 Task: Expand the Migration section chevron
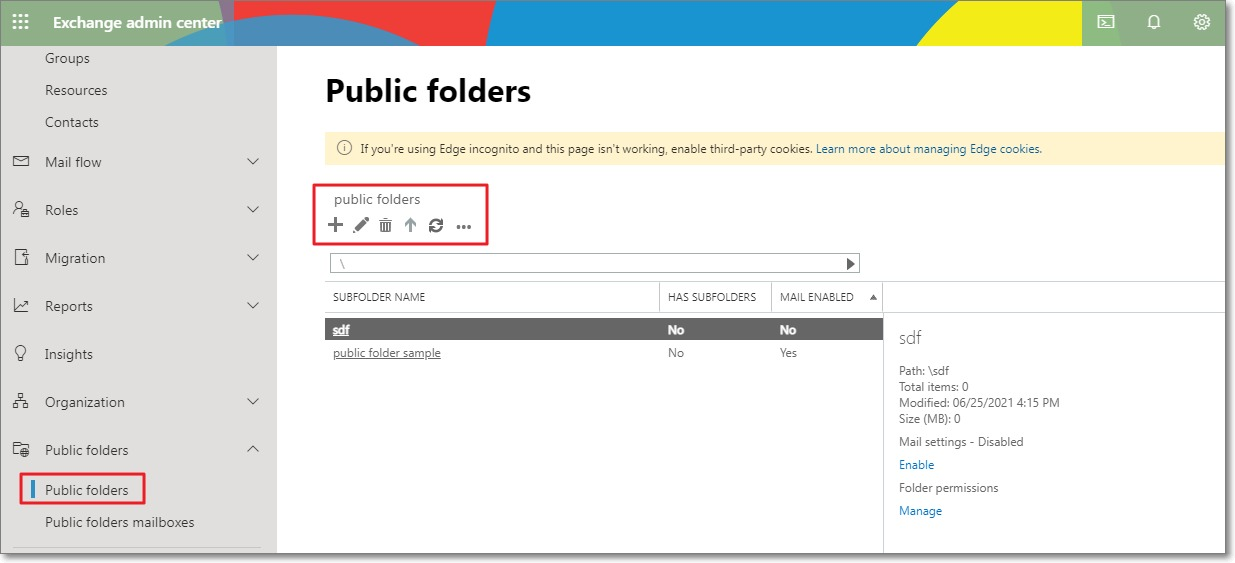click(x=253, y=258)
